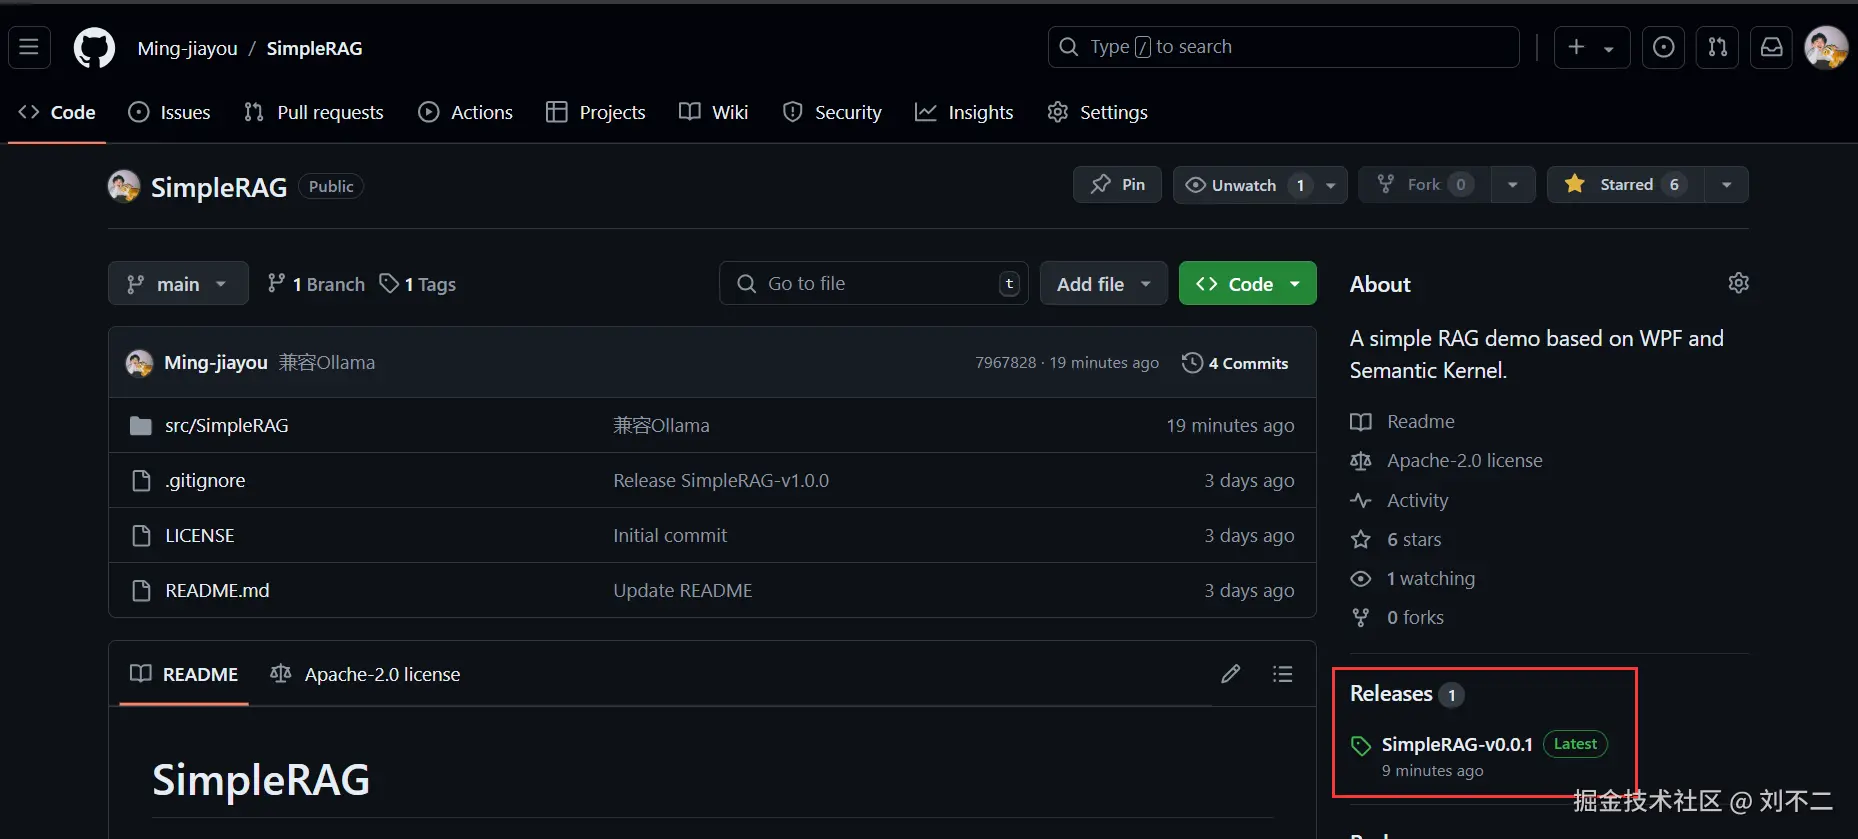This screenshot has height=839, width=1858.
Task: Toggle the Starred button
Action: [1625, 184]
